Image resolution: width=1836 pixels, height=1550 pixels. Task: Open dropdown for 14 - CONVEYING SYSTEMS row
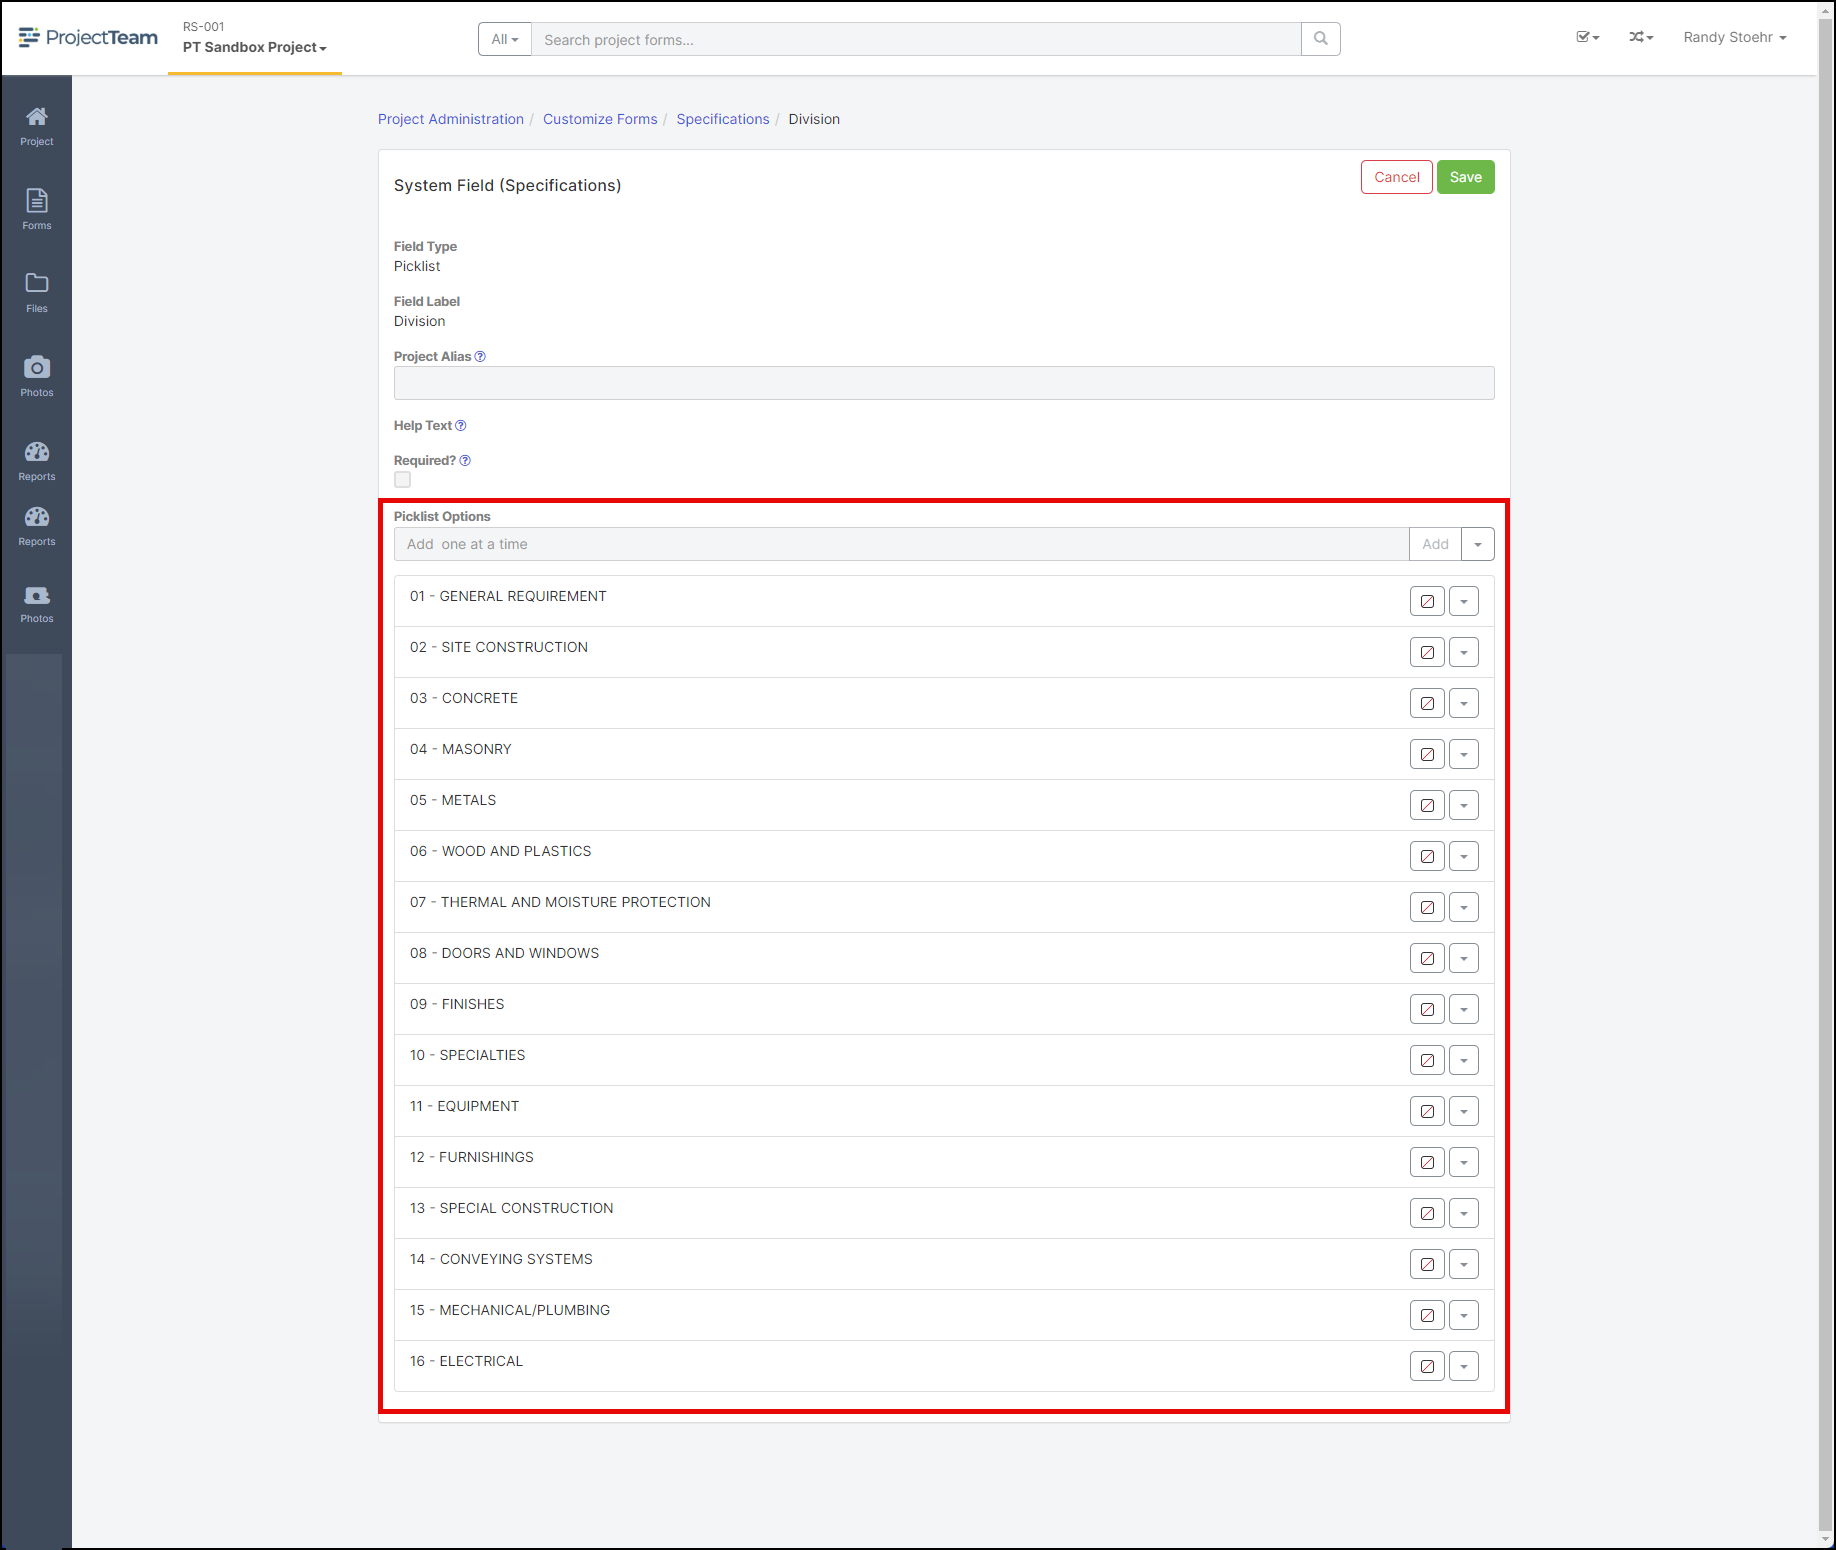pyautogui.click(x=1464, y=1265)
